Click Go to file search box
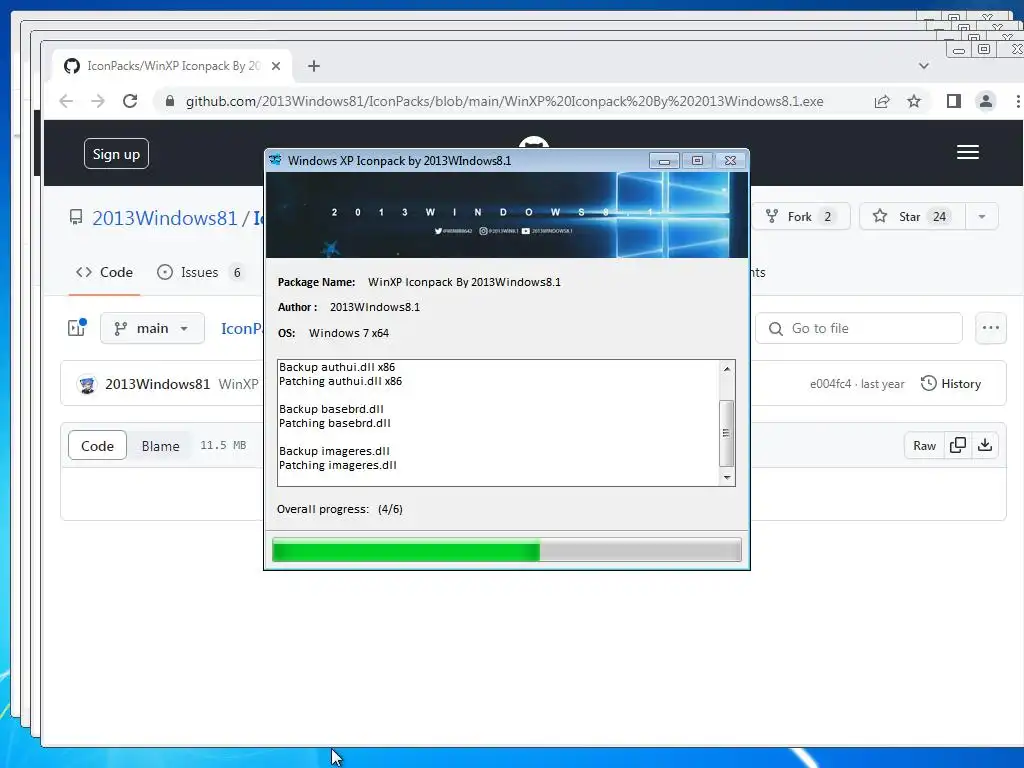The height and width of the screenshot is (768, 1024). point(859,328)
